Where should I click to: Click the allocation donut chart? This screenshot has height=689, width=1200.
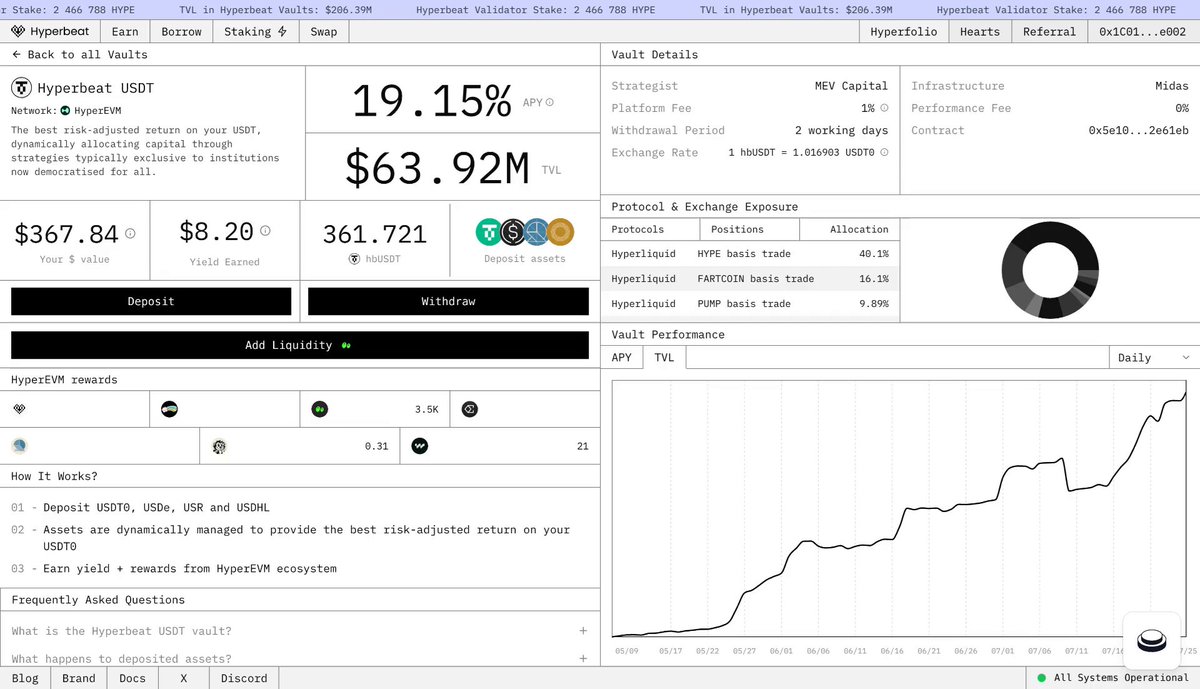tap(1049, 269)
